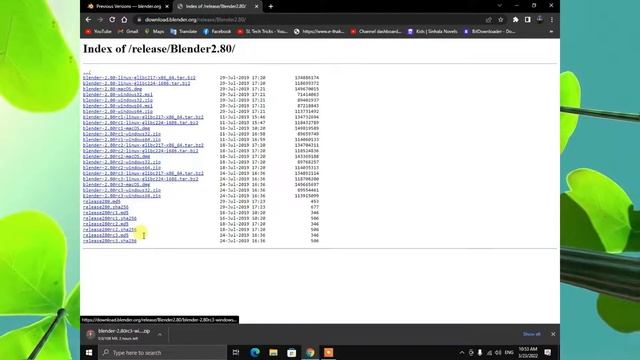Open the Gmail bookmark
The width and height of the screenshot is (640, 360).
click(x=128, y=31)
